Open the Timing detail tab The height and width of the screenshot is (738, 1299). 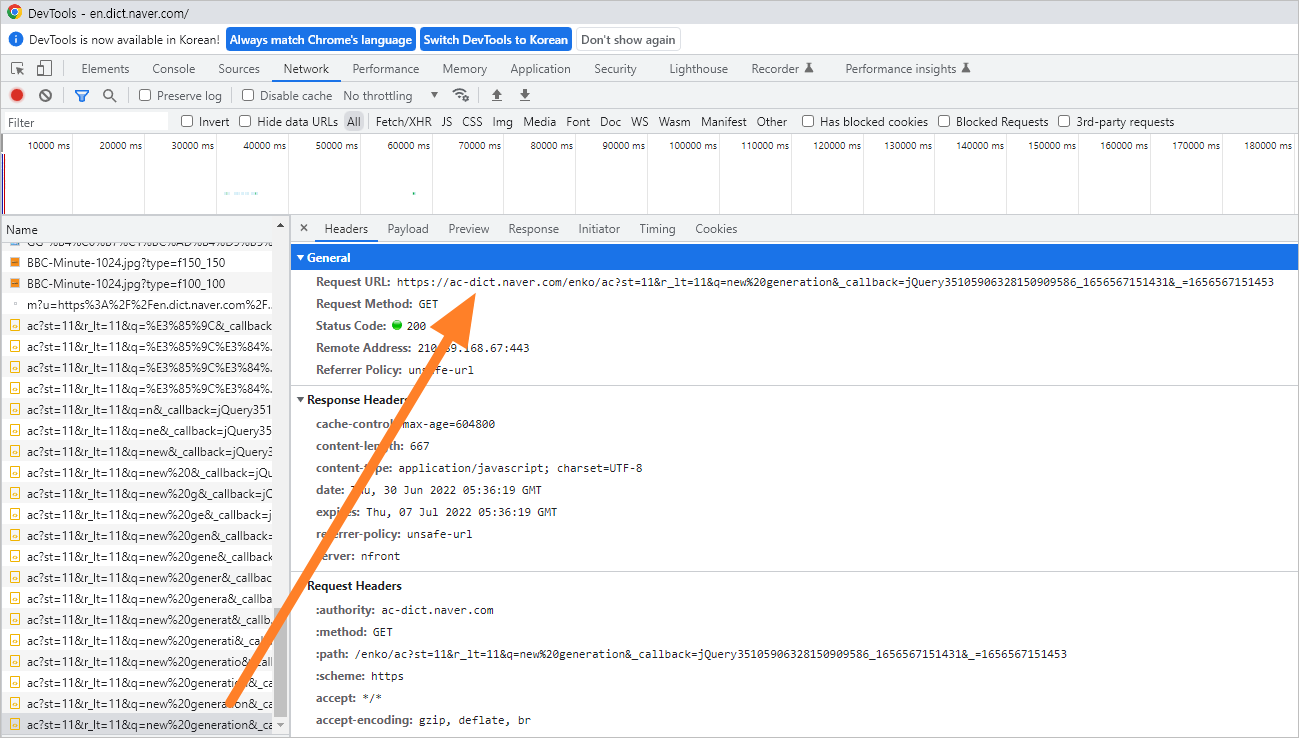(x=657, y=229)
